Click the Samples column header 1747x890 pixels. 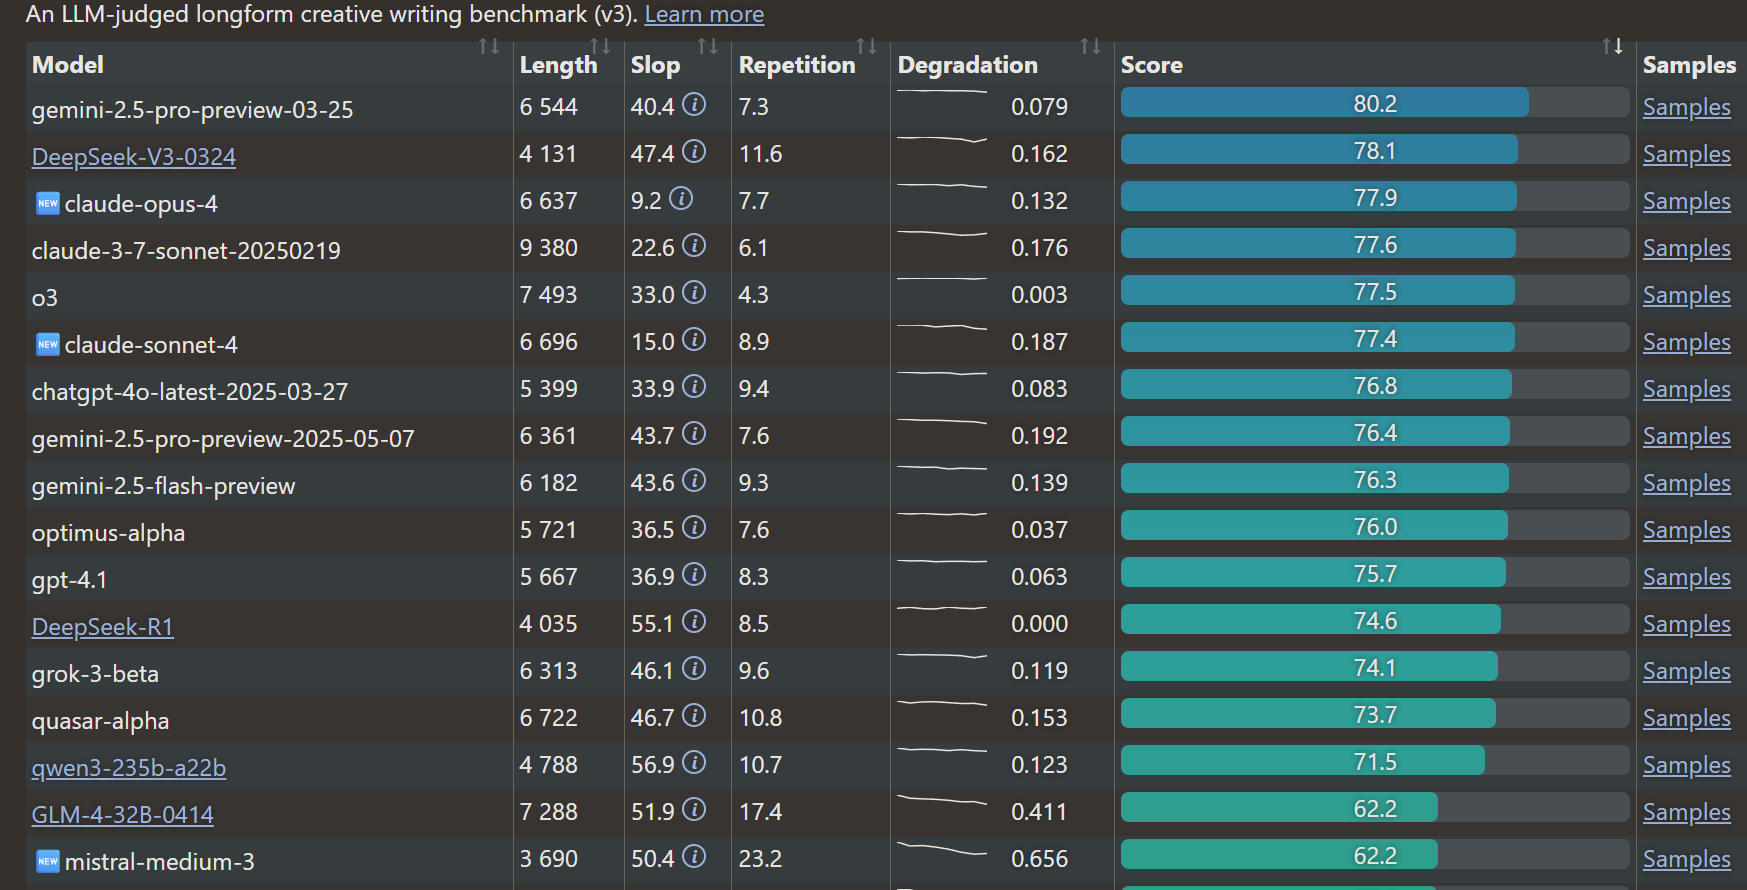click(1690, 65)
